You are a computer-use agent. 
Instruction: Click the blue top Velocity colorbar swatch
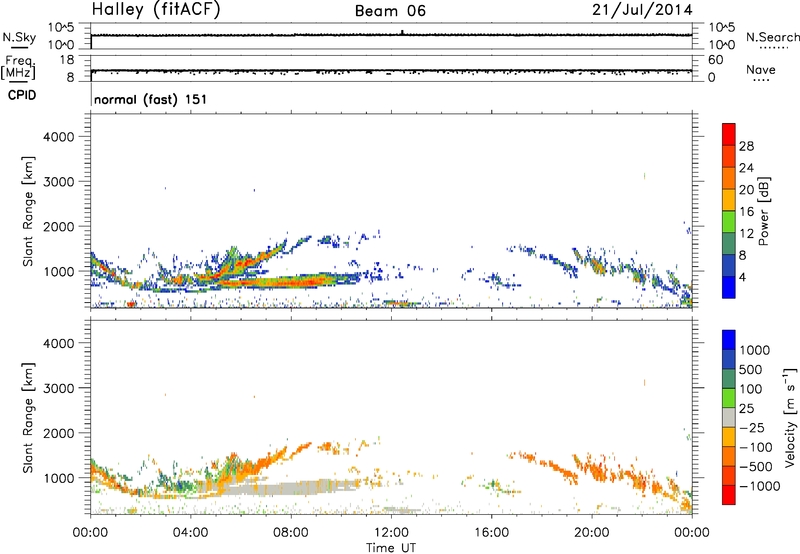click(729, 340)
